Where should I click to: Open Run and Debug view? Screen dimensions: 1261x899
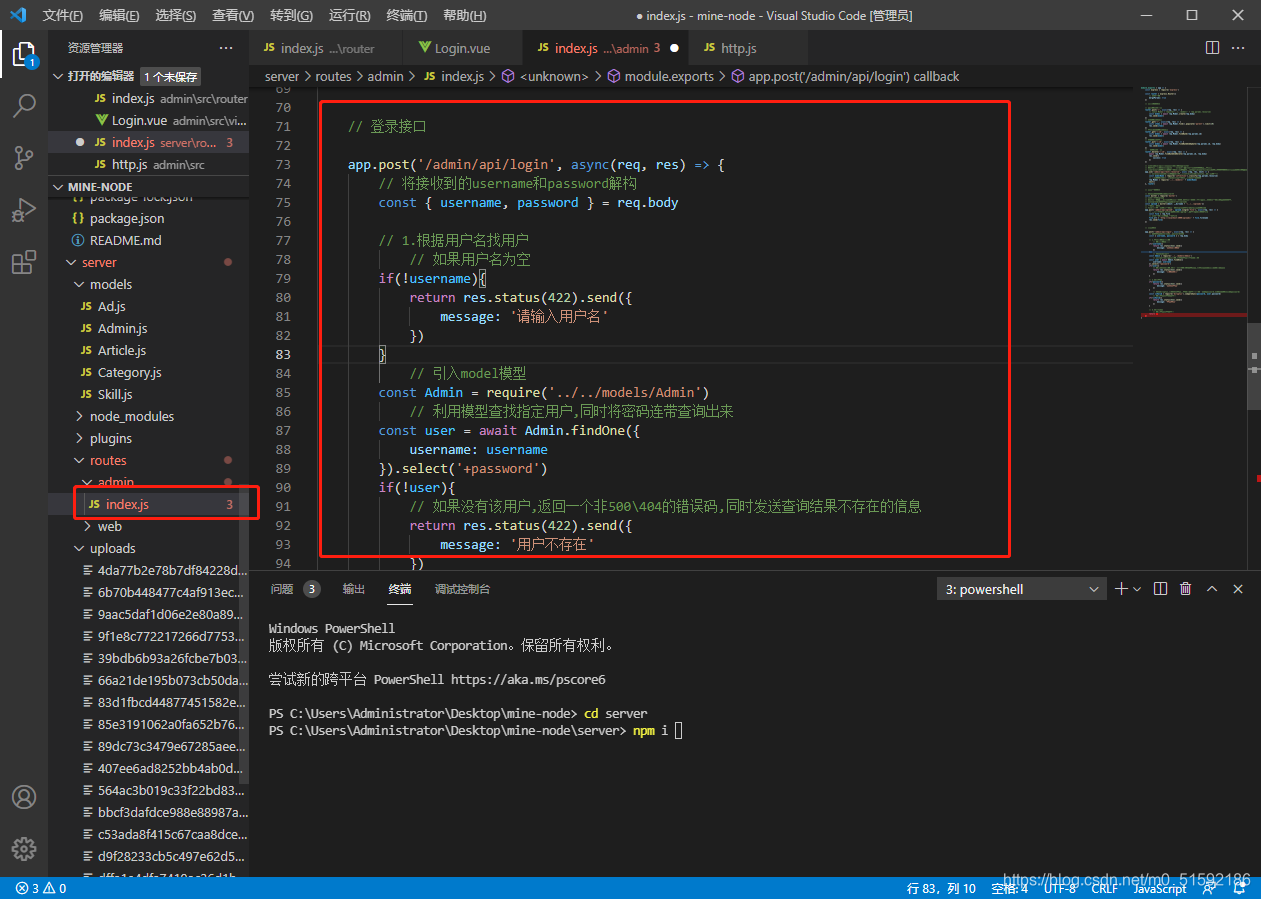[x=24, y=210]
